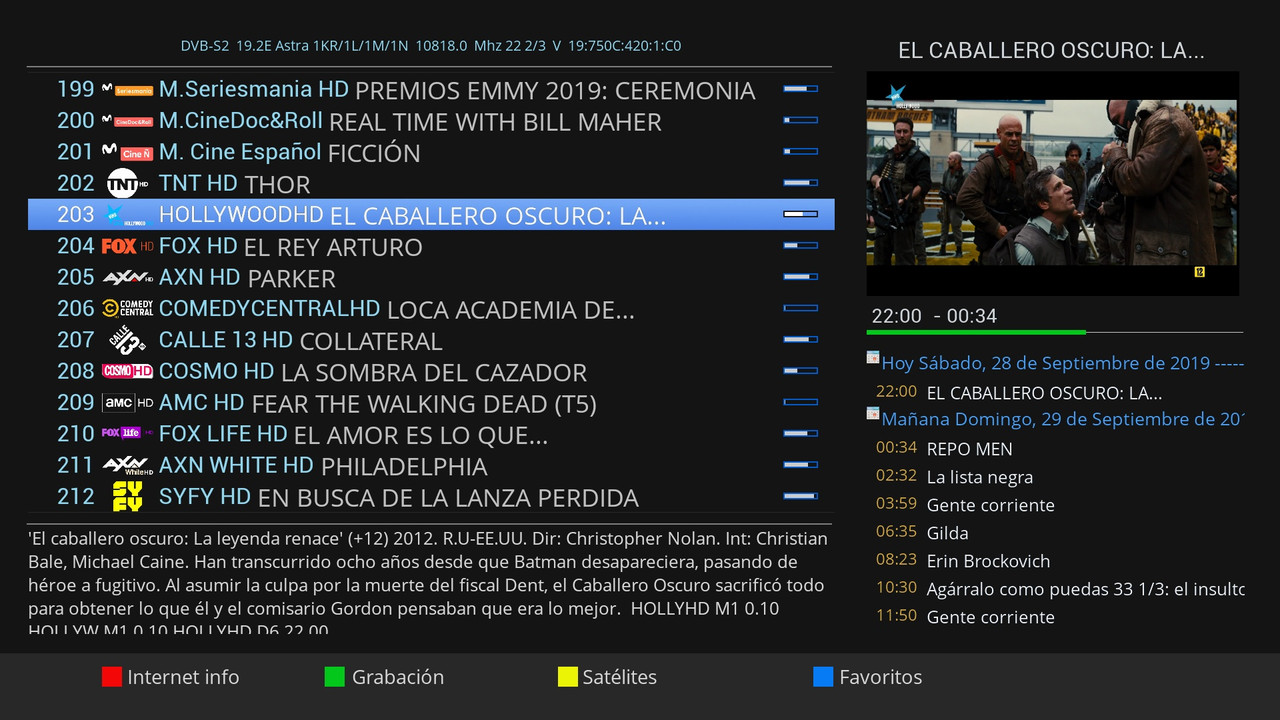Select the red Internet info button
1280x720 pixels.
(111, 677)
